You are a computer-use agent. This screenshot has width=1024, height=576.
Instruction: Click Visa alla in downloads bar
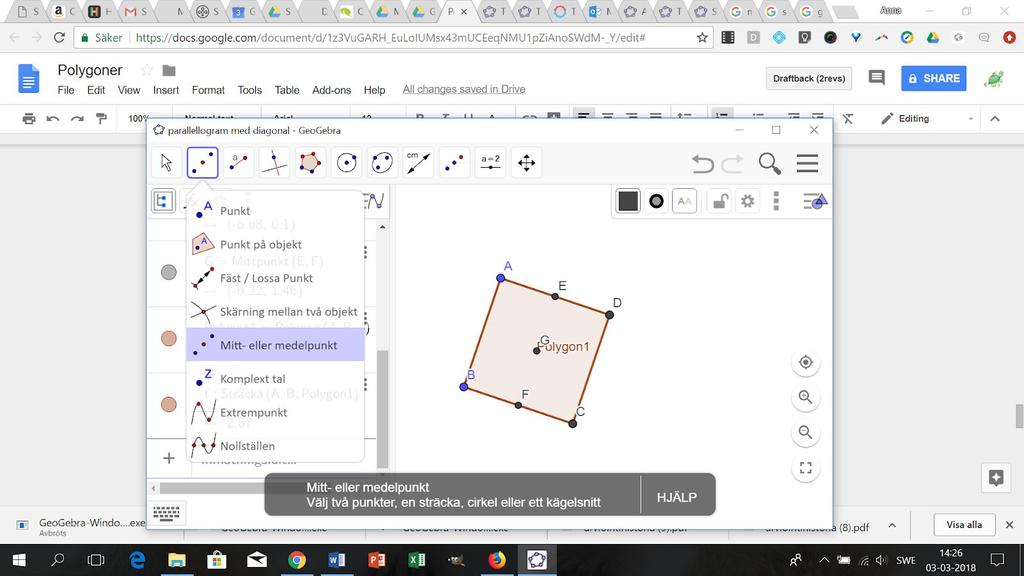point(964,524)
